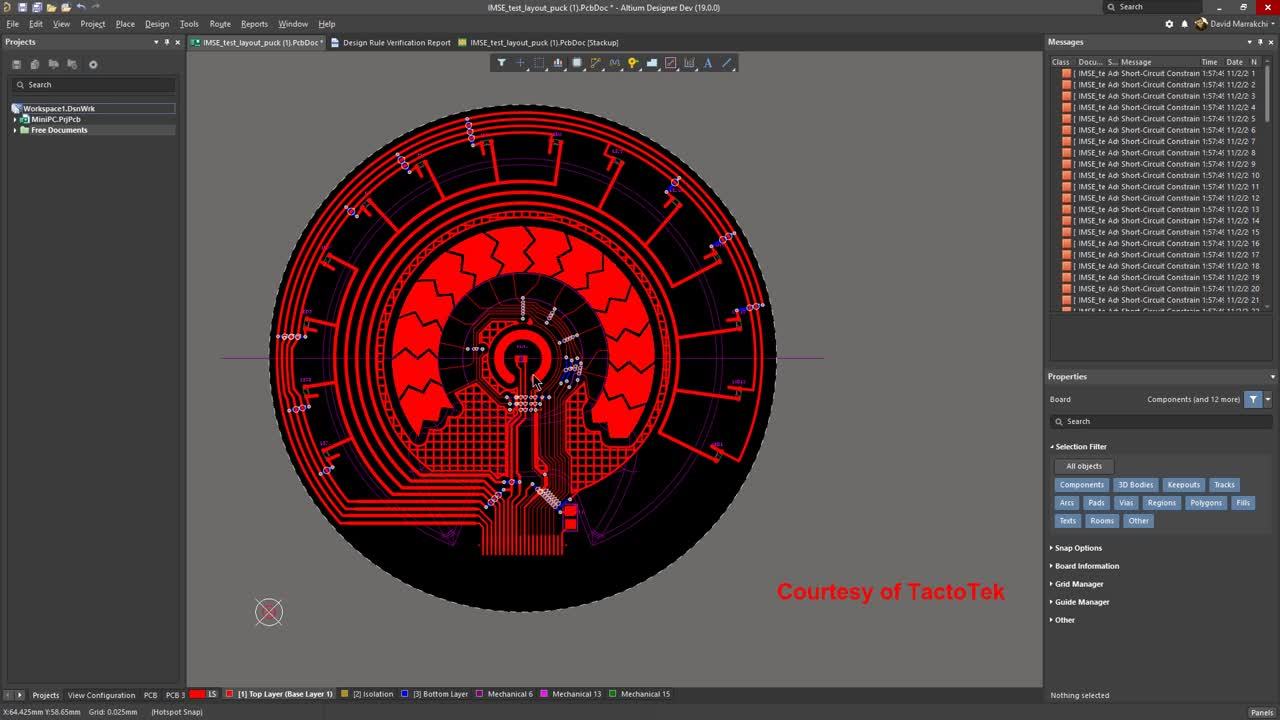Click the Redo arrow icon
This screenshot has height=720, width=1280.
[96, 7]
